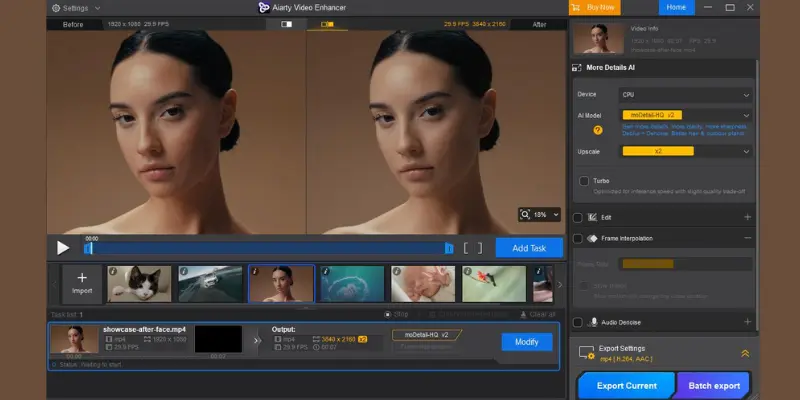
Task: Click the Clear all broom icon
Action: coord(523,314)
